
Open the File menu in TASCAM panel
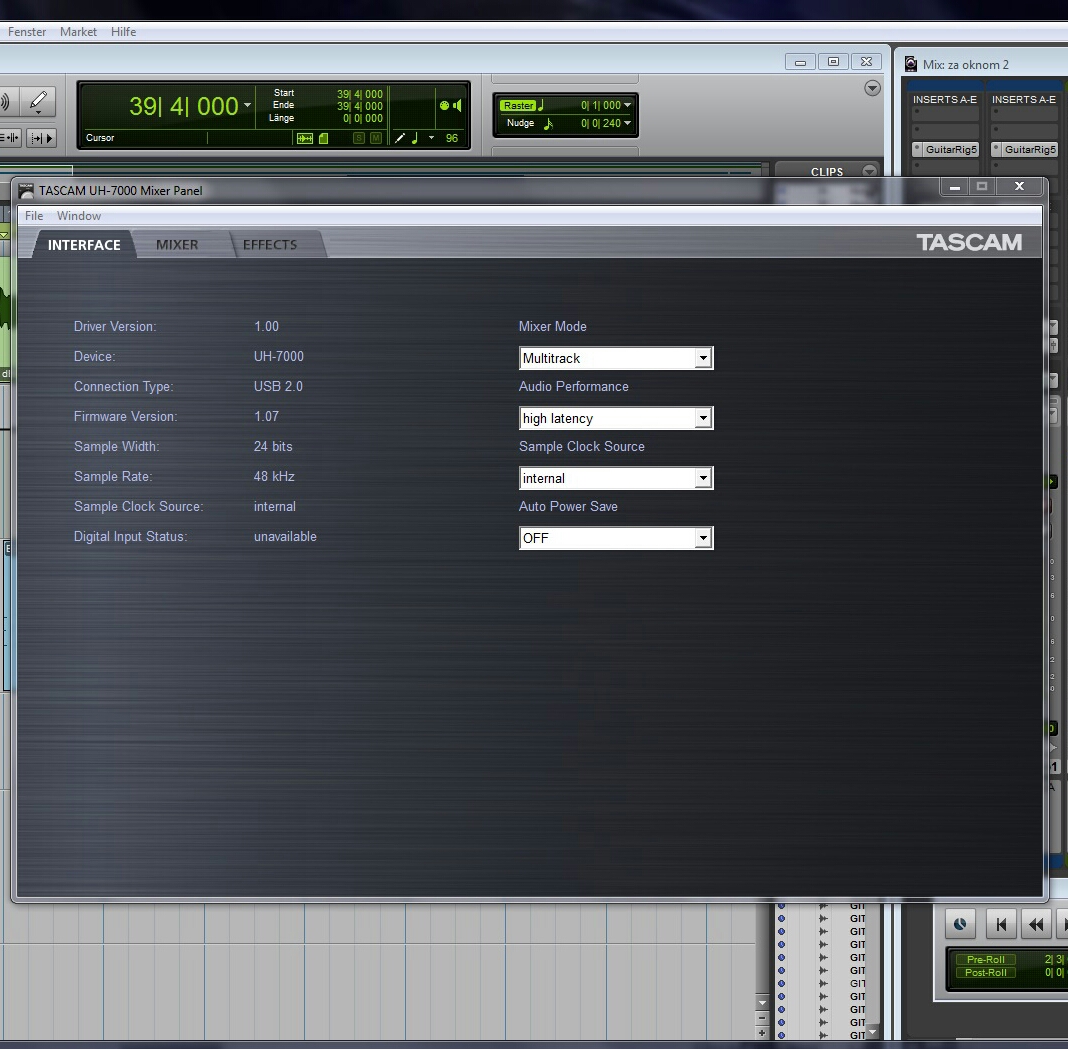pyautogui.click(x=34, y=216)
